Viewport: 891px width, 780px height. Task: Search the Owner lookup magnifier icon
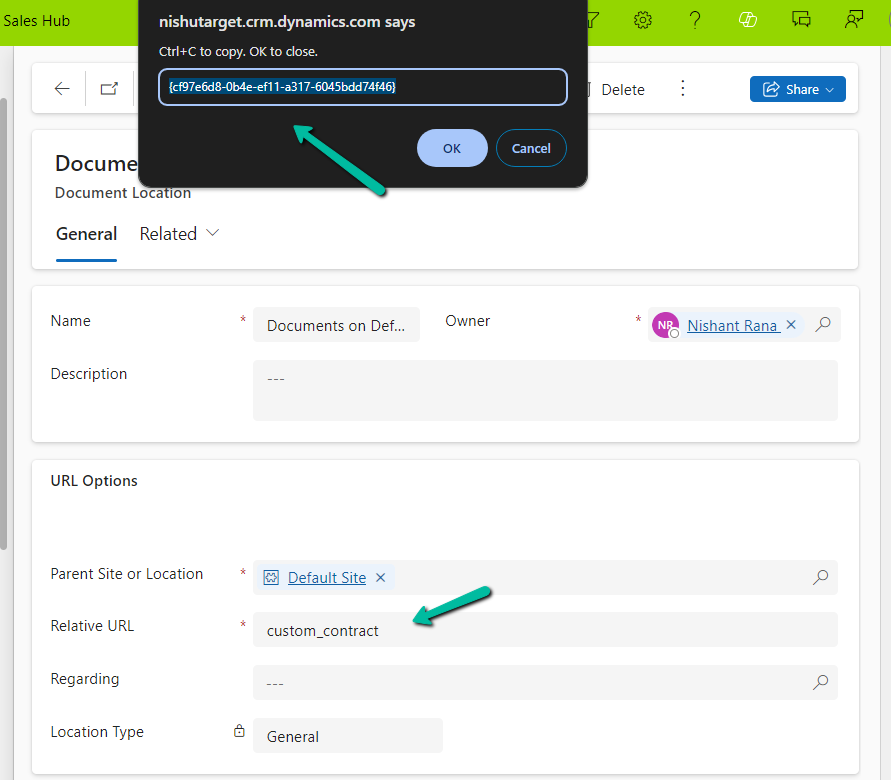(823, 325)
